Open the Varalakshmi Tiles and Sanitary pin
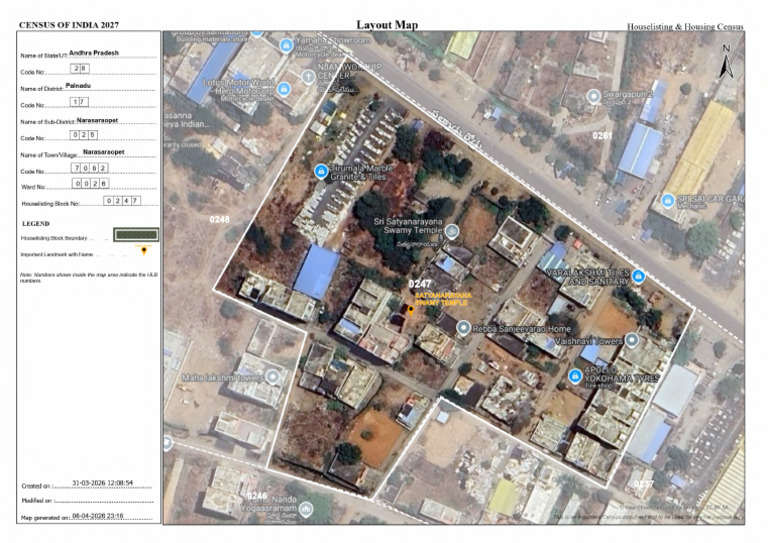This screenshot has width=768, height=543. [638, 276]
